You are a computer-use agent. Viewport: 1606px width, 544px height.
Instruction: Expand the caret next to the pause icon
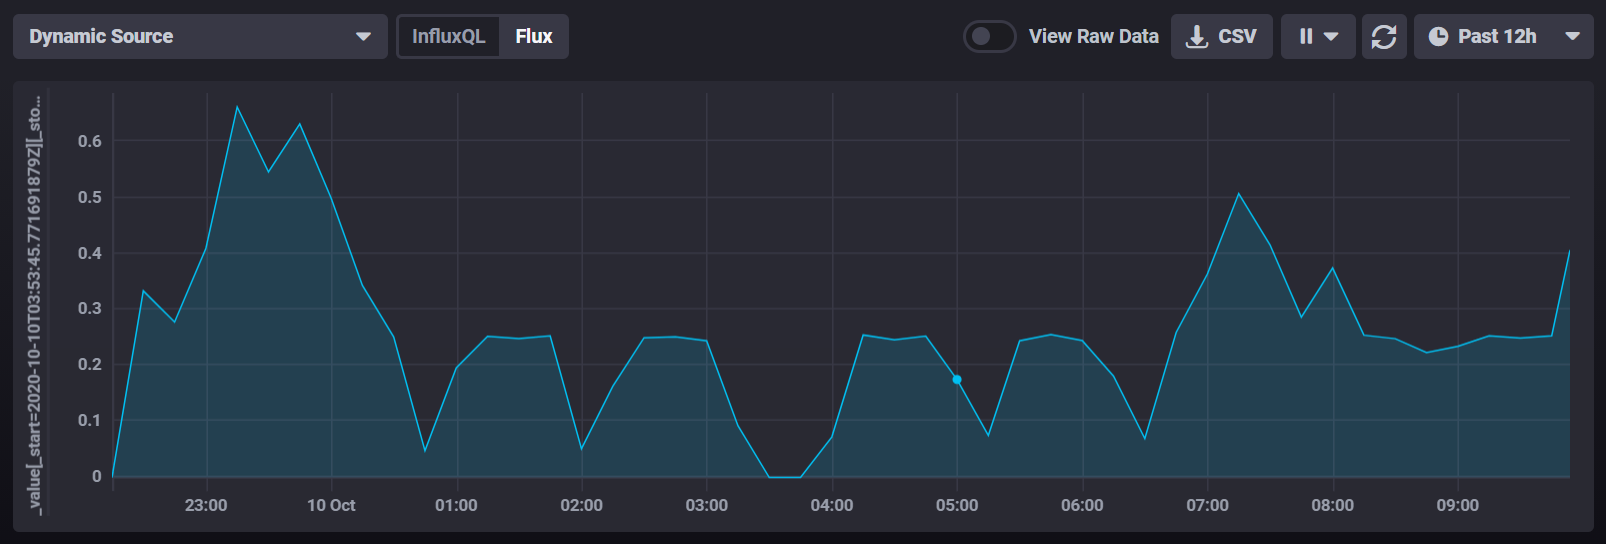pos(1331,37)
